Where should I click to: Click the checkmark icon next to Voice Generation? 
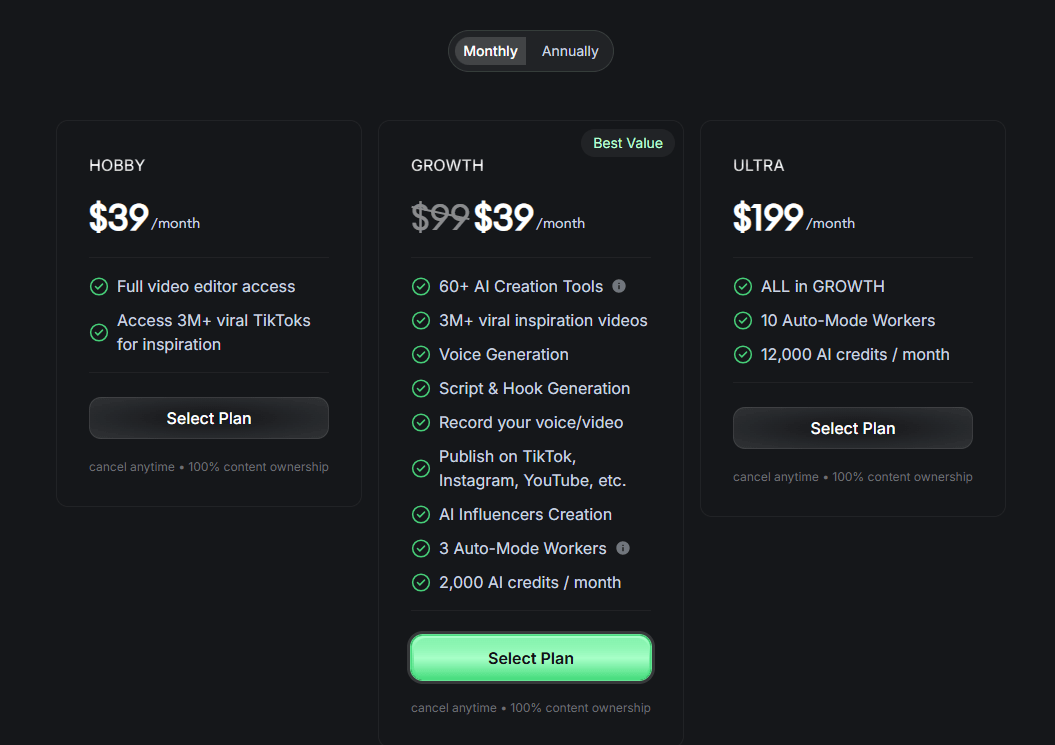tap(420, 354)
